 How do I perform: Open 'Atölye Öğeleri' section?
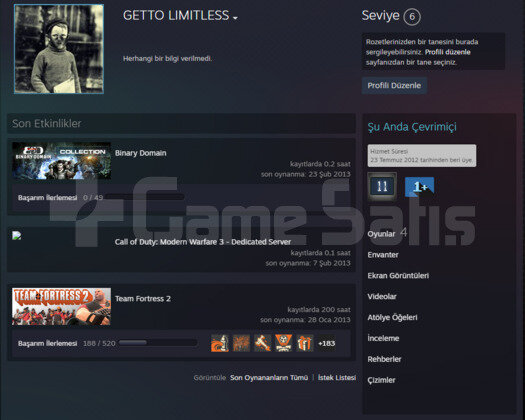click(392, 318)
